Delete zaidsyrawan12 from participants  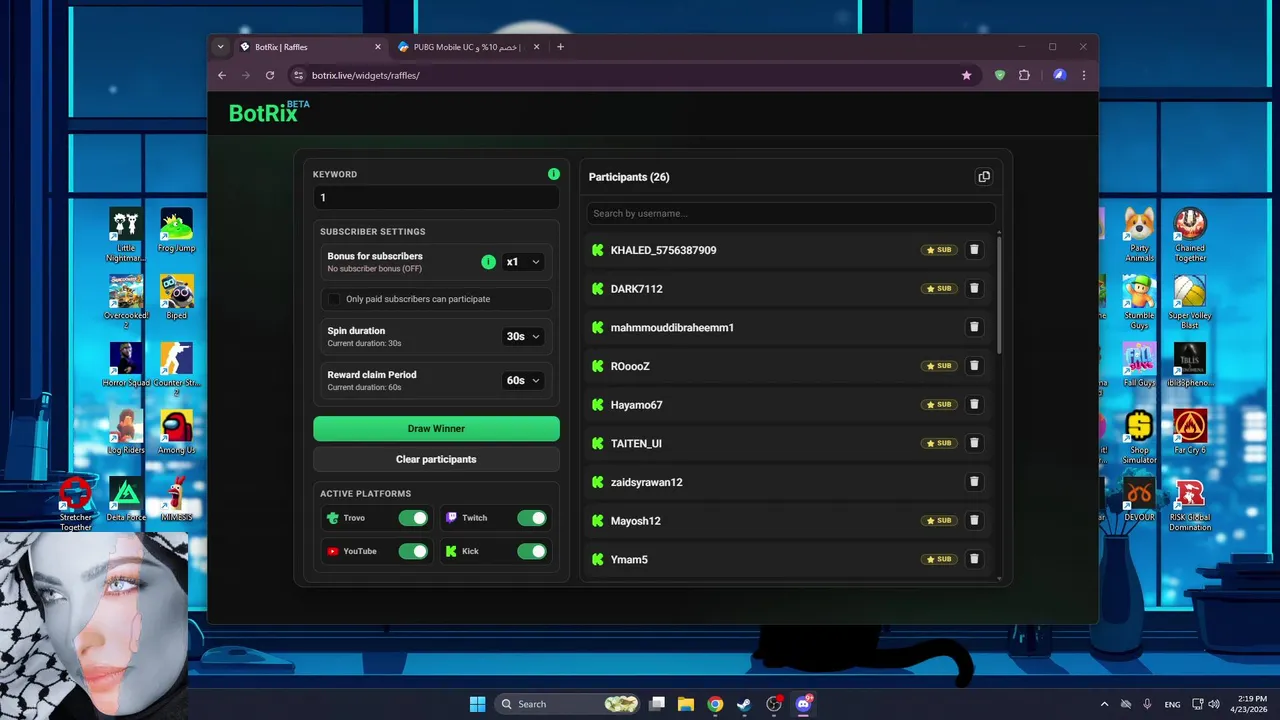coord(974,482)
